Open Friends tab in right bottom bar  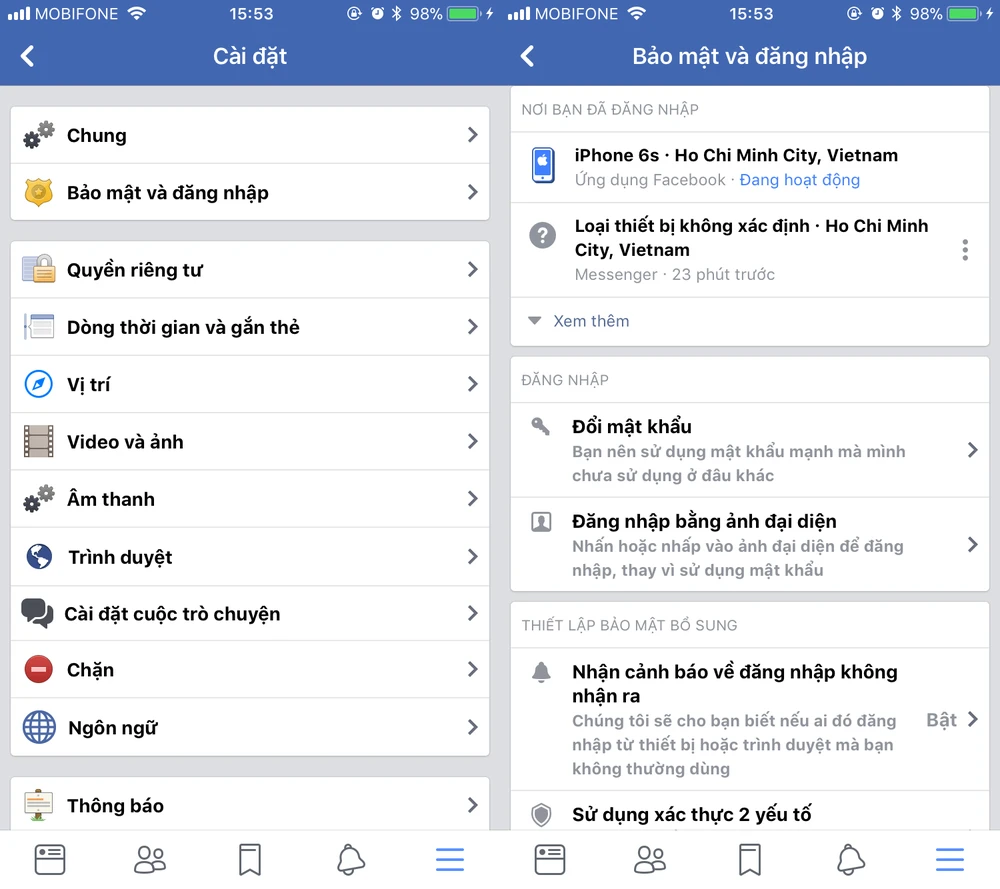pos(650,860)
